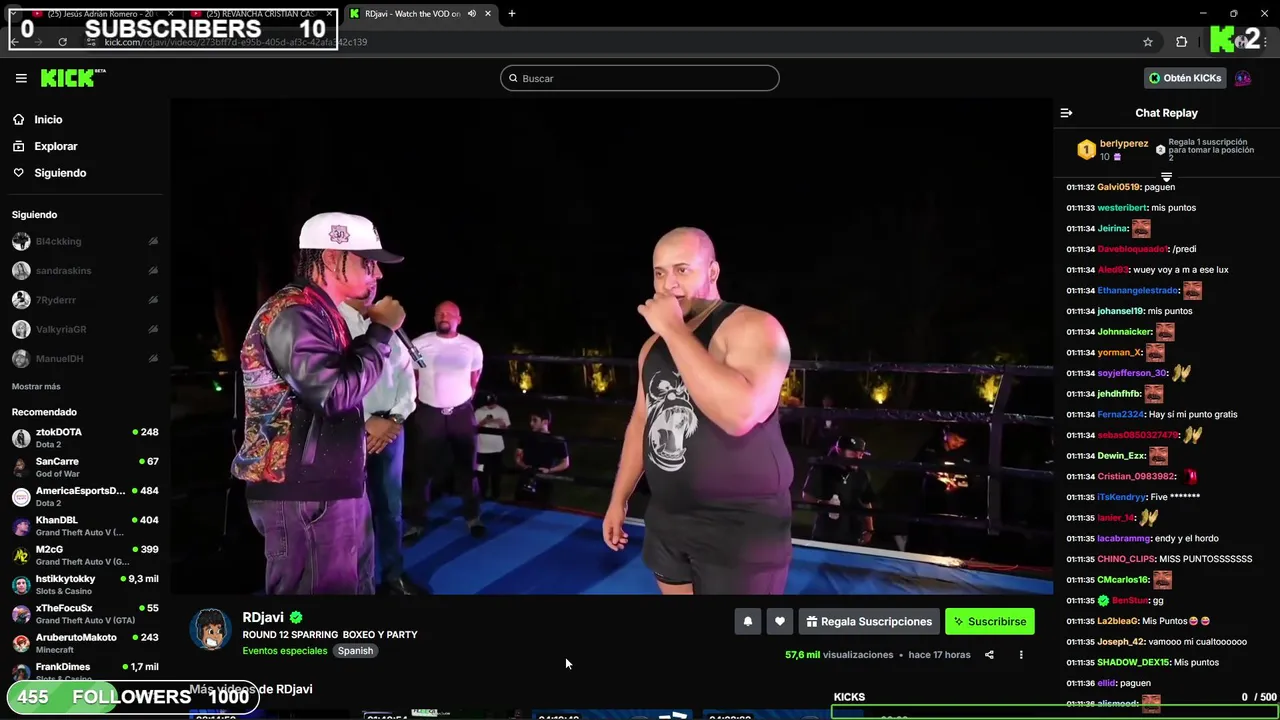Viewport: 1280px width, 720px height.
Task: Collapse the Chat Replay panel
Action: (1066, 113)
